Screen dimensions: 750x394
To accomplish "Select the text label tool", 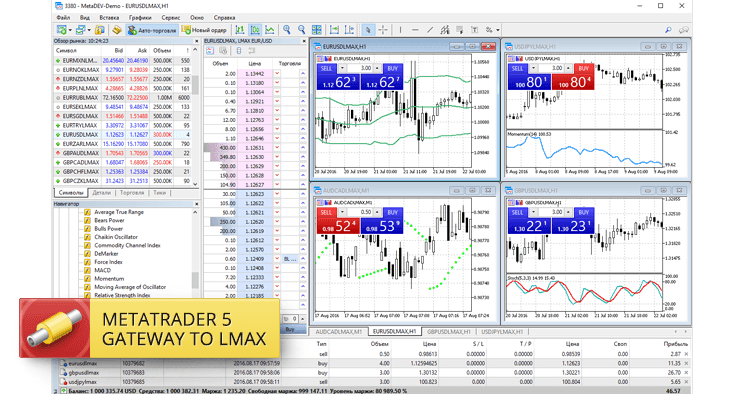I will [474, 30].
